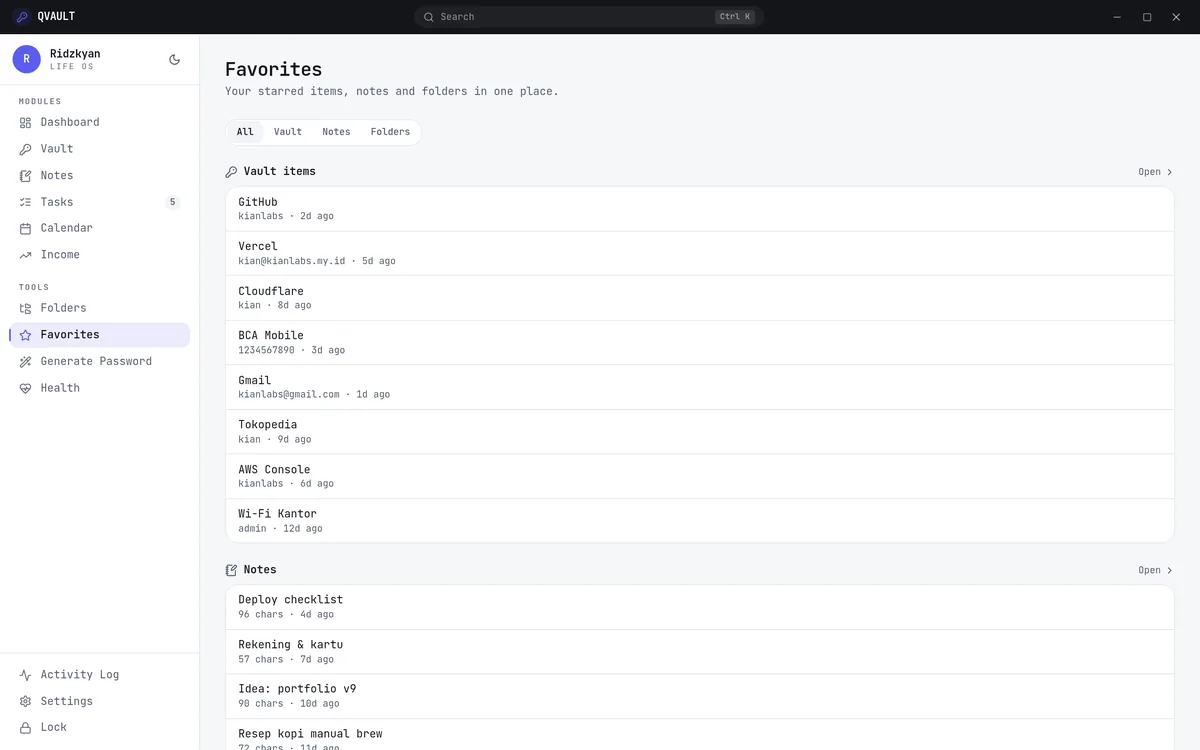Click the Settings gear icon
The height and width of the screenshot is (750, 1200).
click(26, 701)
